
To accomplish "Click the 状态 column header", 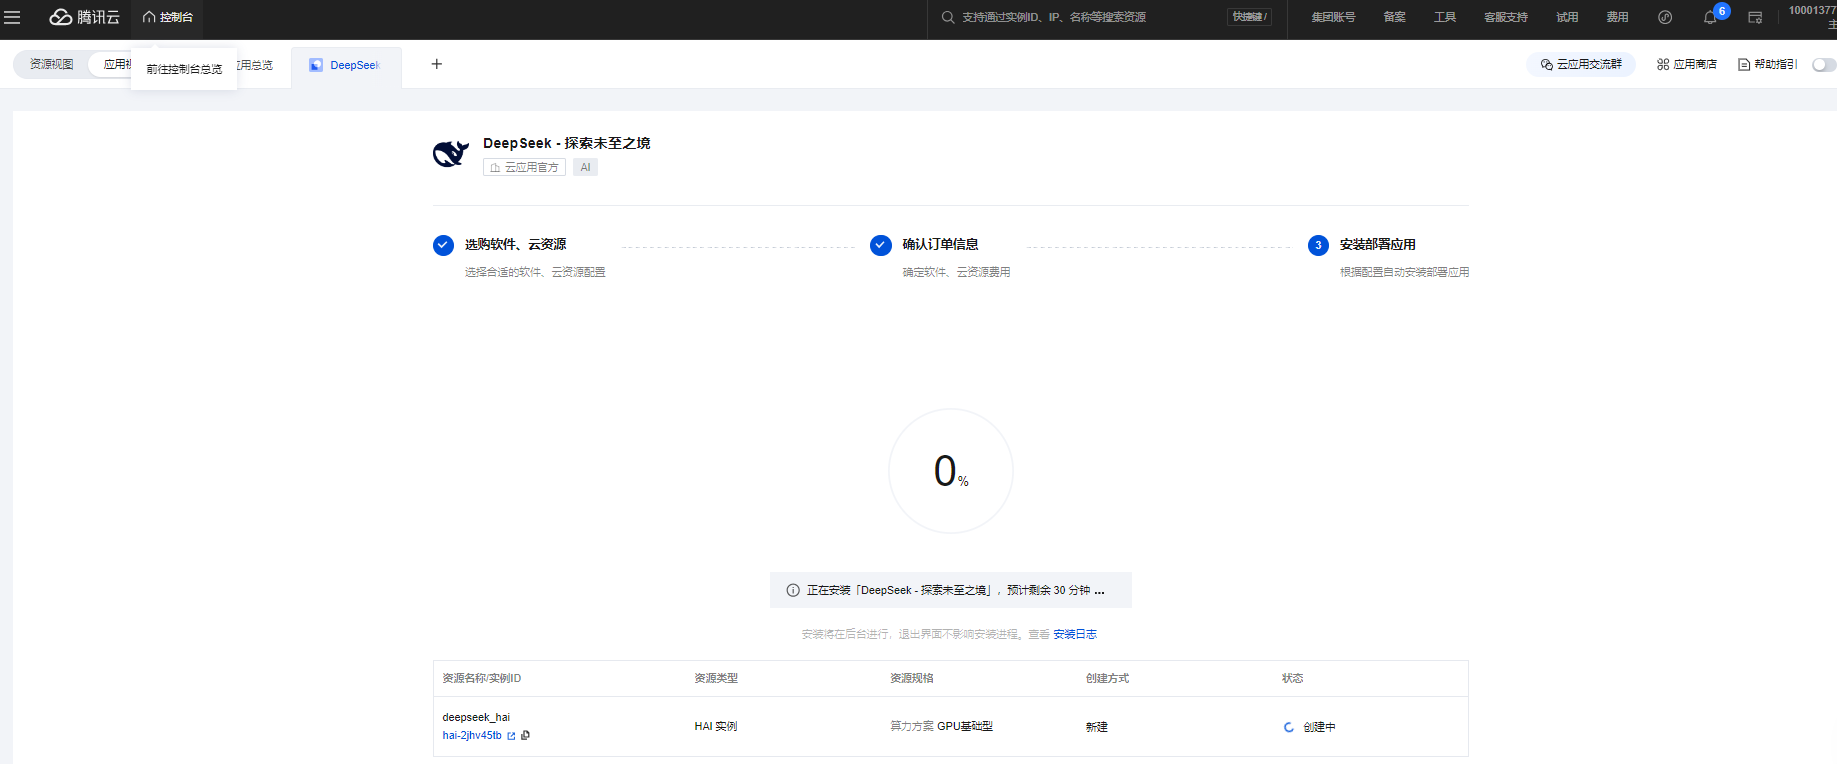I will pos(1293,678).
